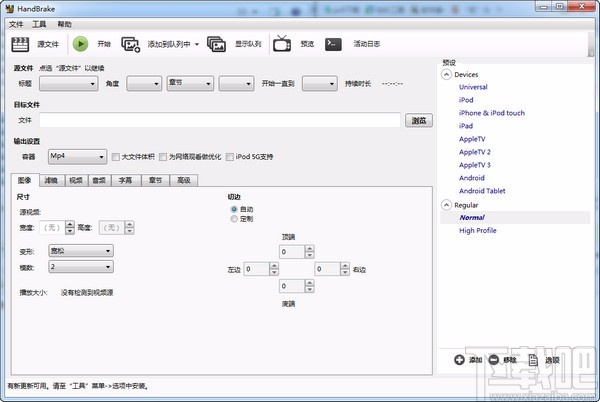Open the Modulus dropdown showing 2
The height and width of the screenshot is (402, 600).
coord(81,267)
